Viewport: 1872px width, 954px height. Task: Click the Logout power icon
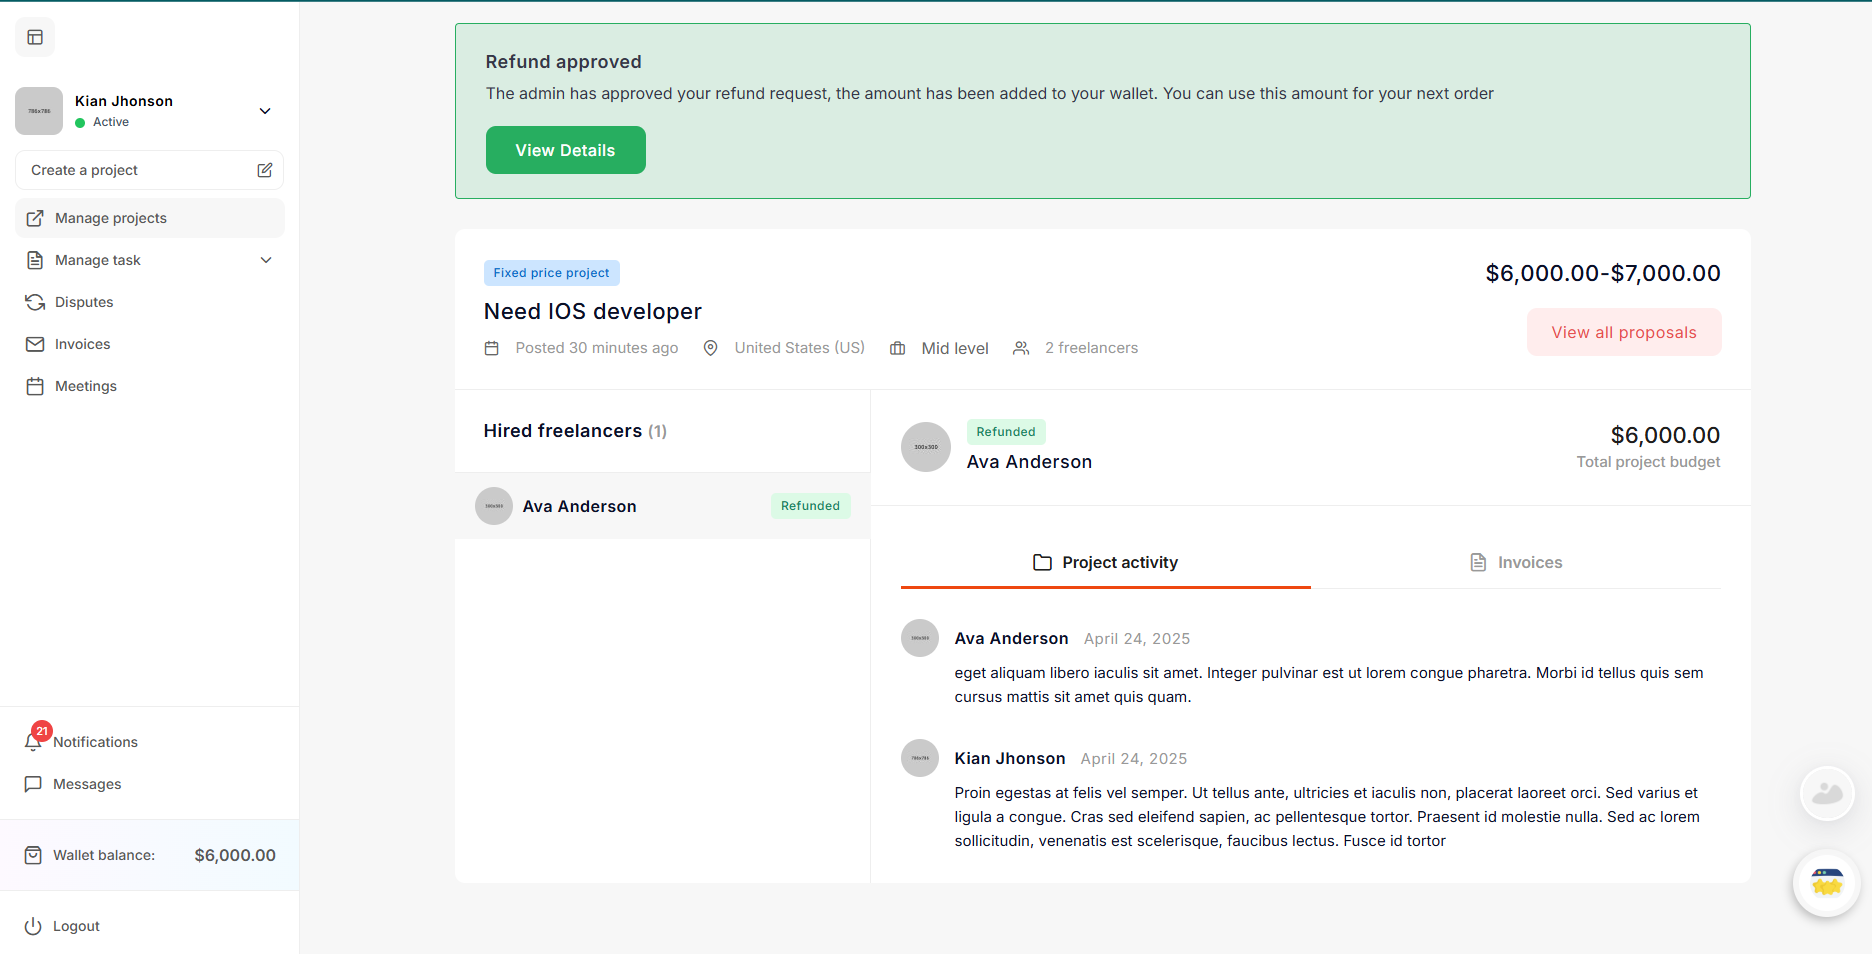pos(34,926)
